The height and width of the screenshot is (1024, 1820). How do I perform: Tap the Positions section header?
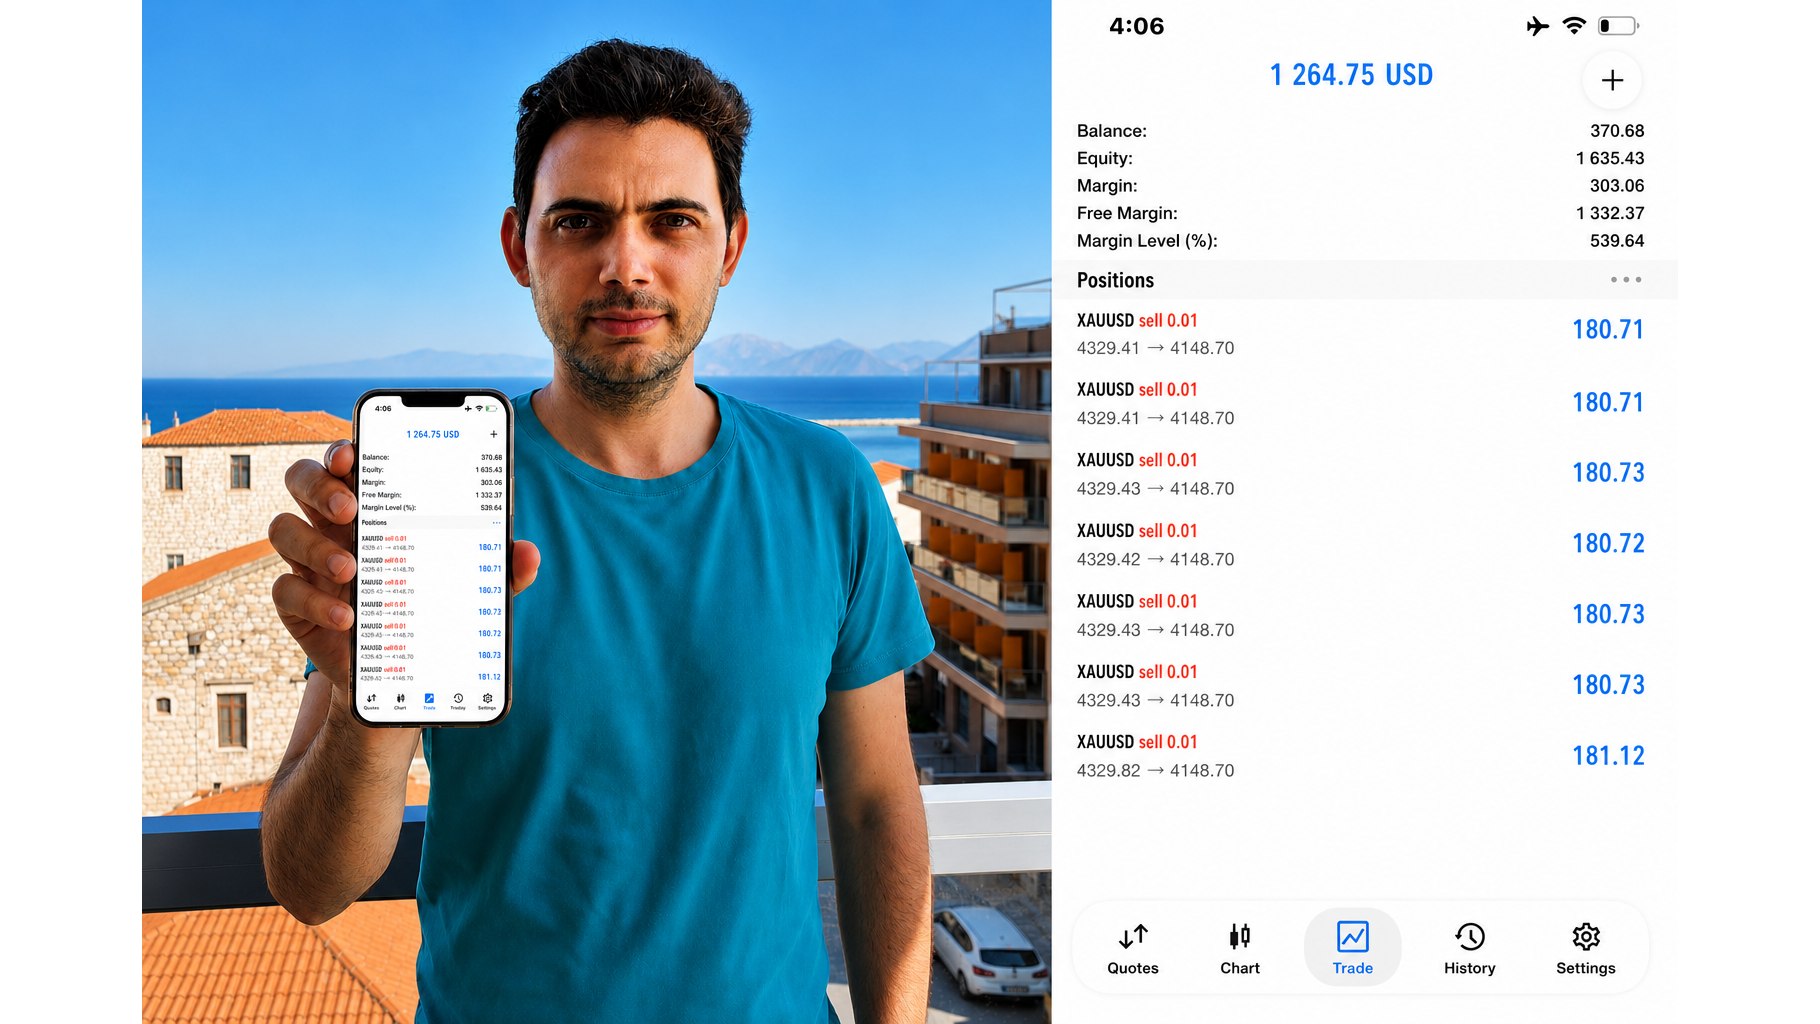1365,280
